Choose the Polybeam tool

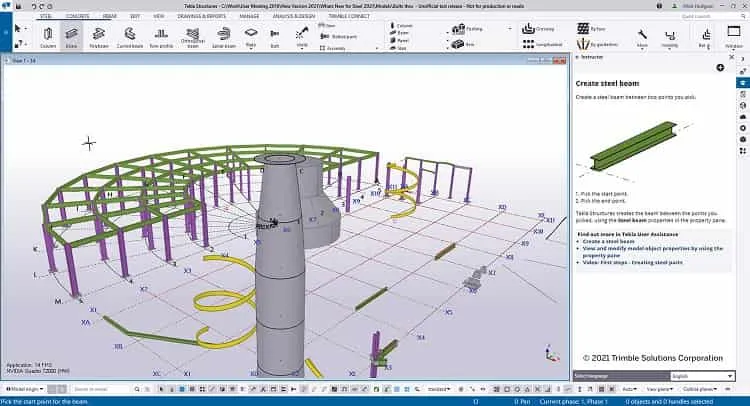(x=99, y=36)
